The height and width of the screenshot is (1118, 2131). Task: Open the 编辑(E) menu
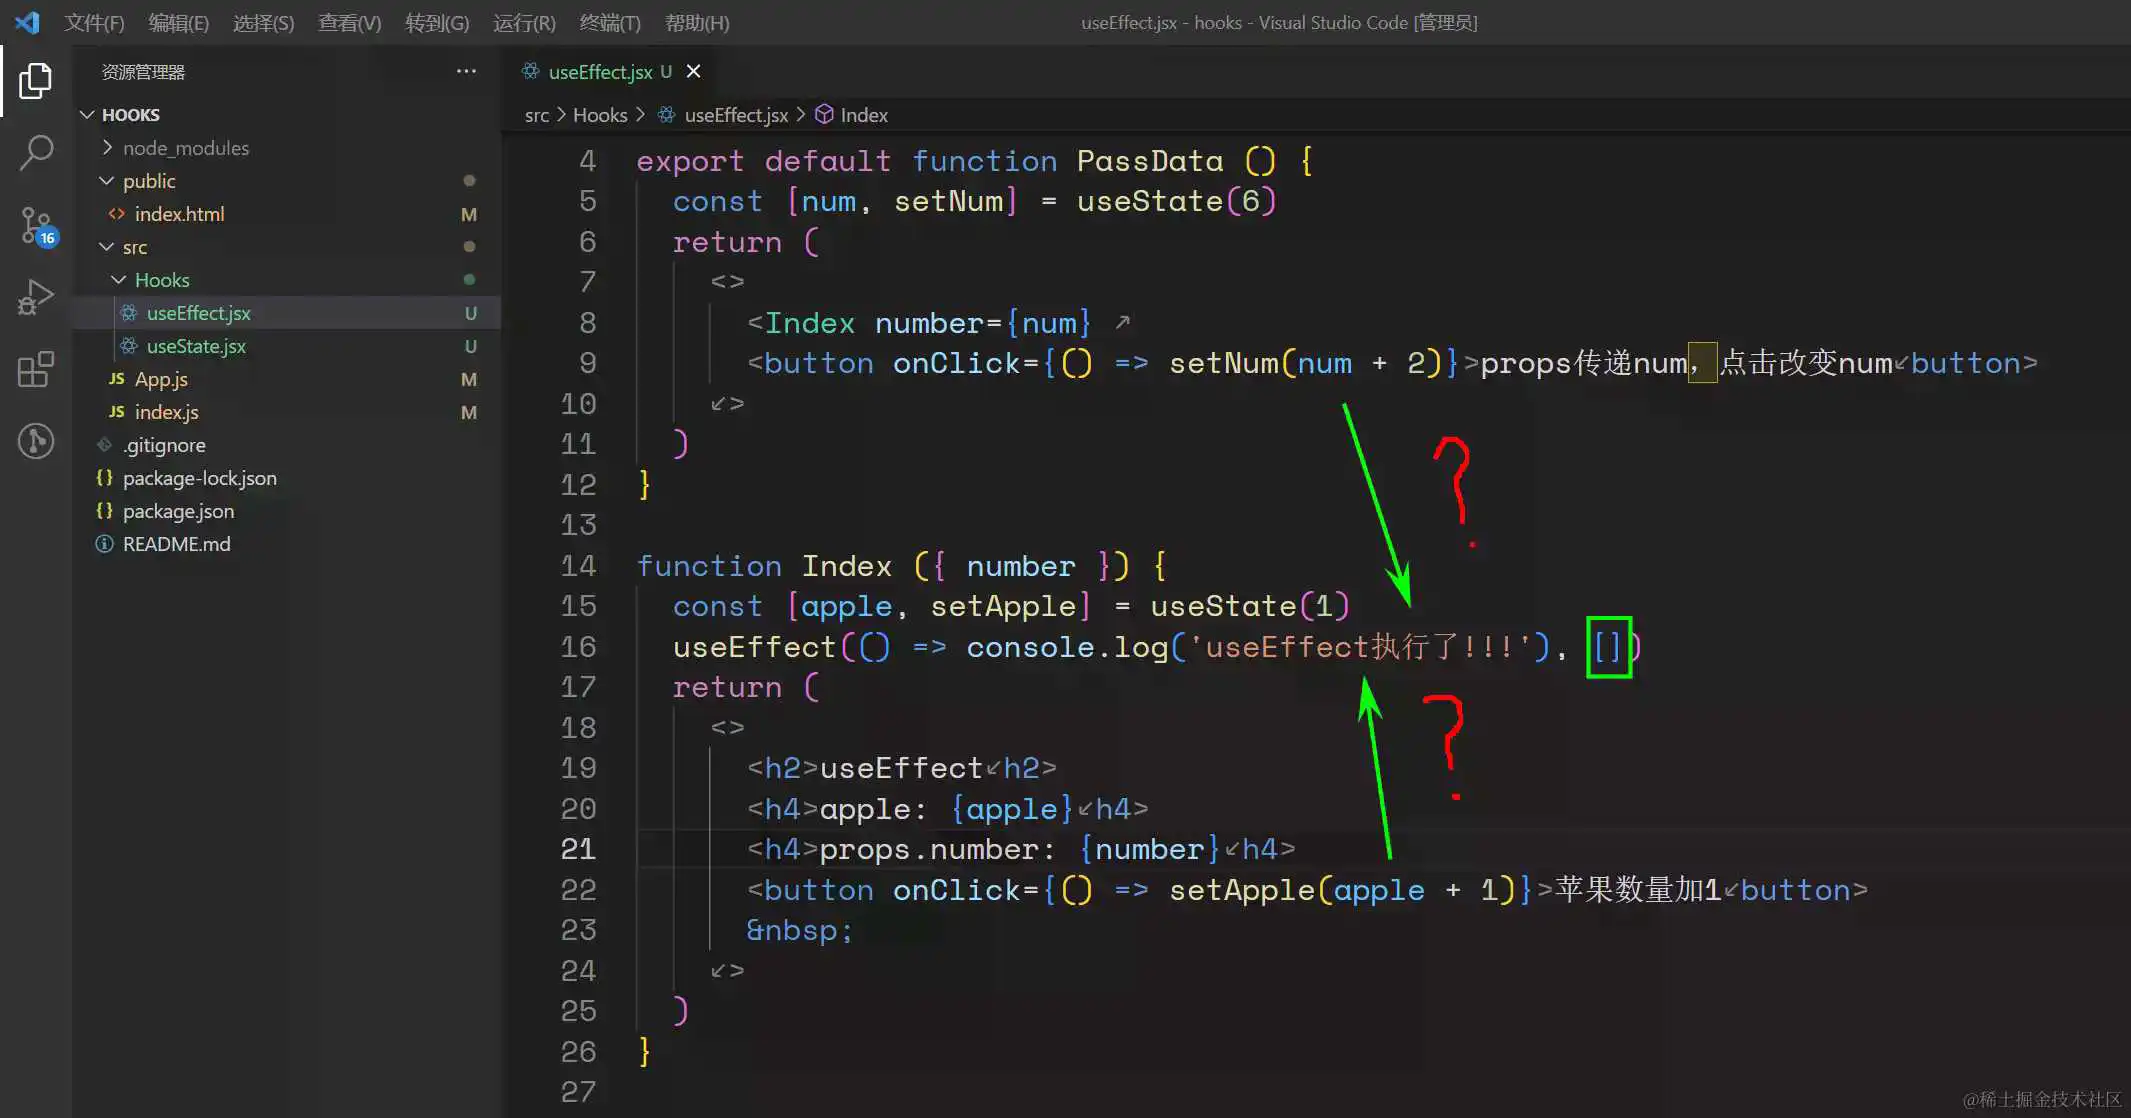click(178, 22)
